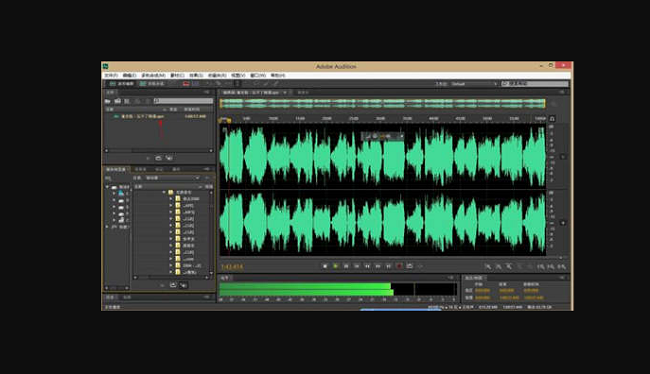Click the orange current-time display
The image size is (650, 374).
point(232,267)
